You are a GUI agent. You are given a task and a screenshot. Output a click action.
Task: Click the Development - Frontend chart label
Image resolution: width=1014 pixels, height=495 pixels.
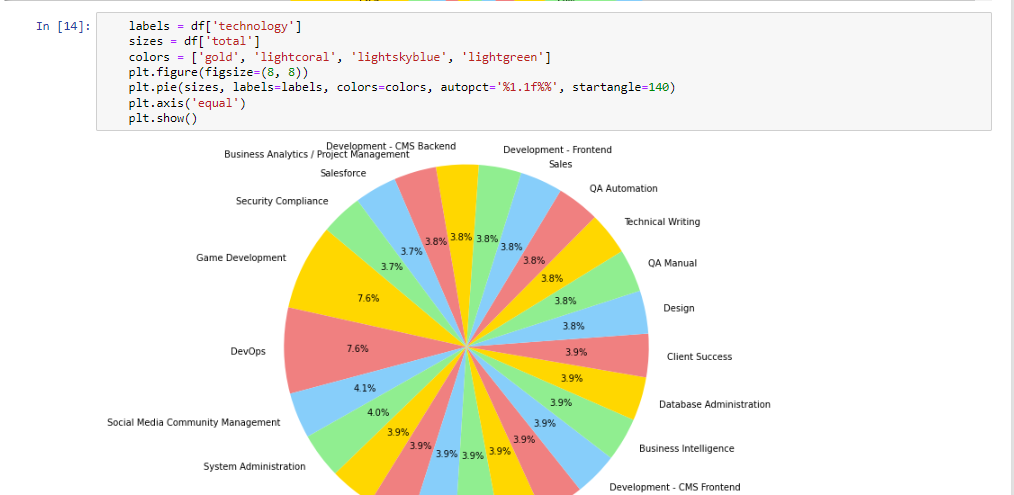[557, 150]
